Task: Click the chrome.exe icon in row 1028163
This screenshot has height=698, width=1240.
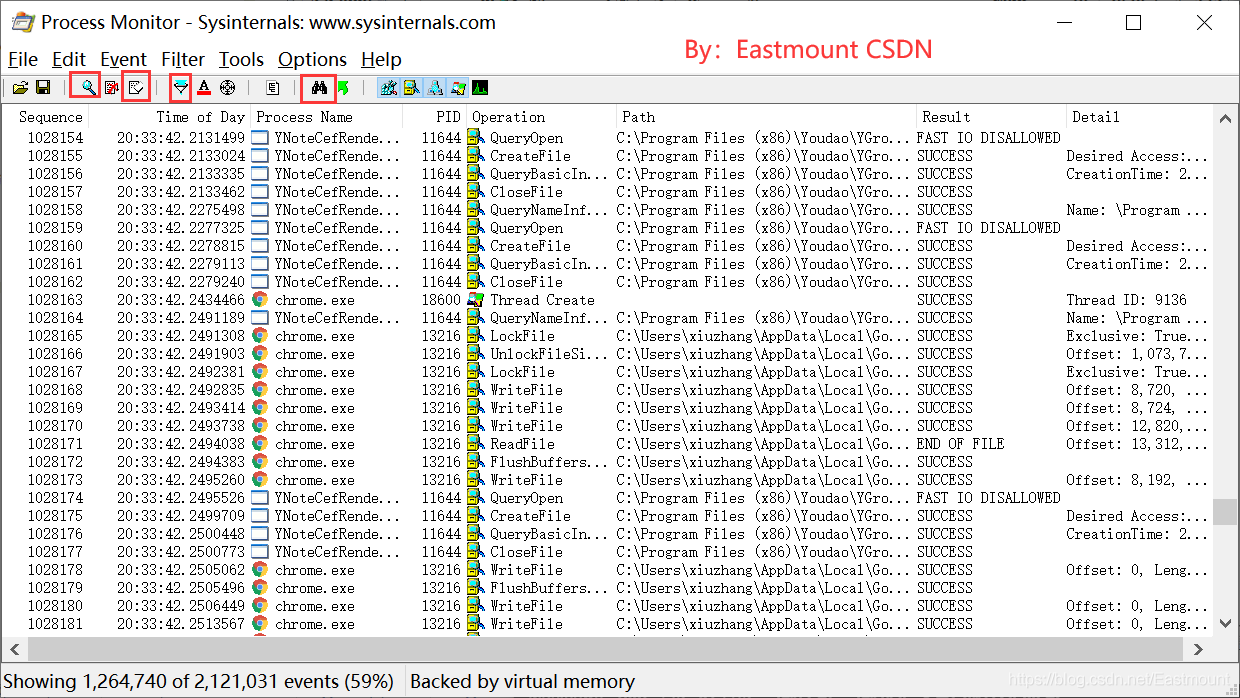Action: pyautogui.click(x=260, y=300)
